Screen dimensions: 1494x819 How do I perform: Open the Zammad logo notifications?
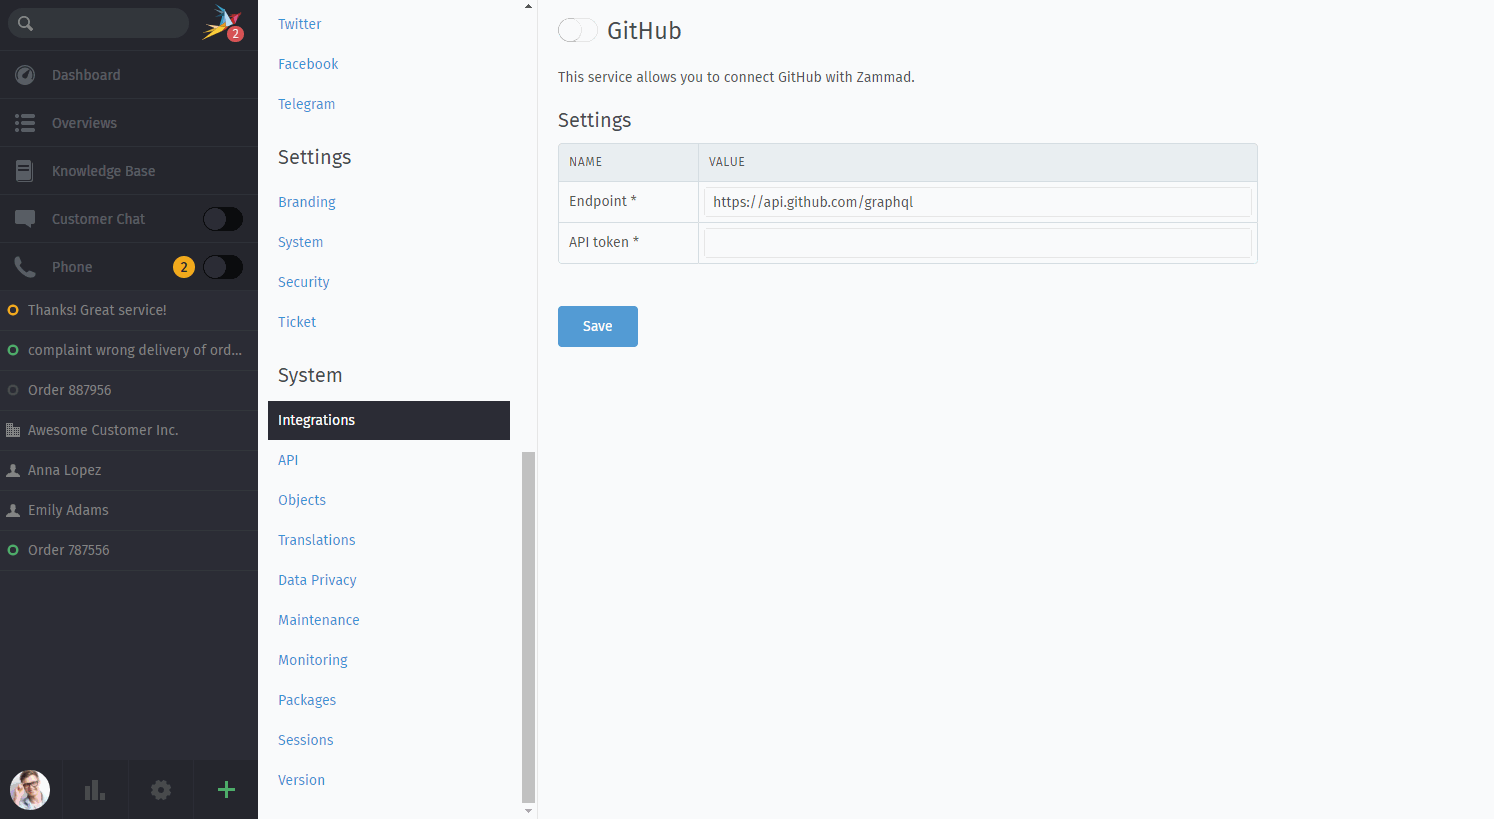pos(223,23)
